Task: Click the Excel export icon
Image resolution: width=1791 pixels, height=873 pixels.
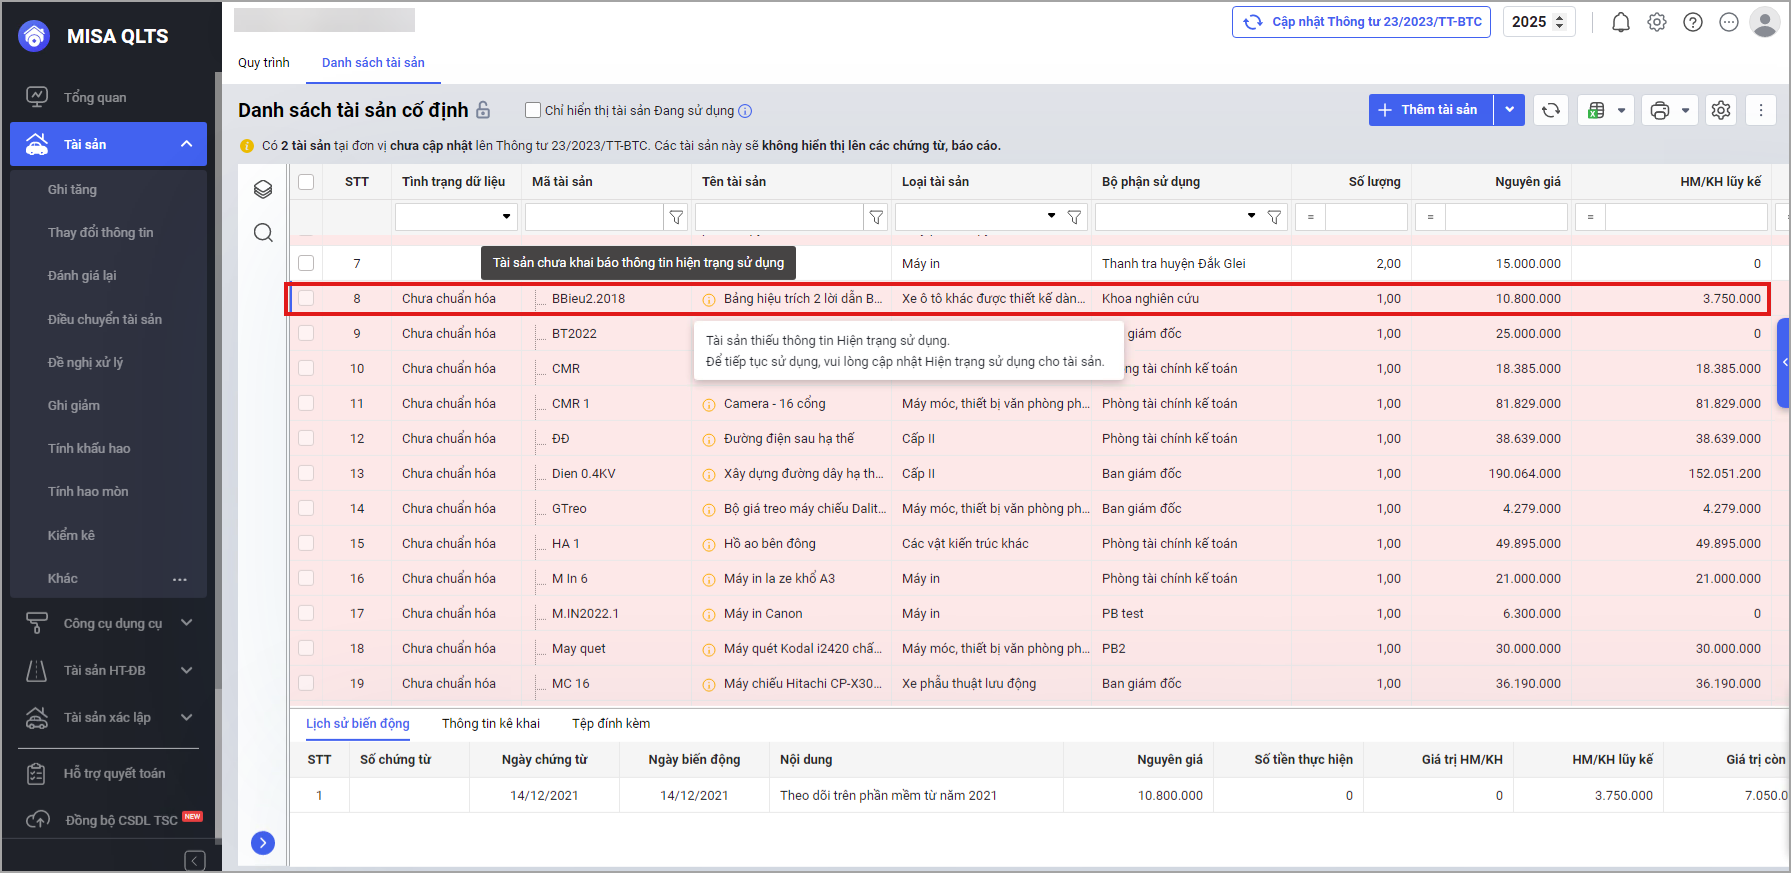Action: coord(1597,110)
